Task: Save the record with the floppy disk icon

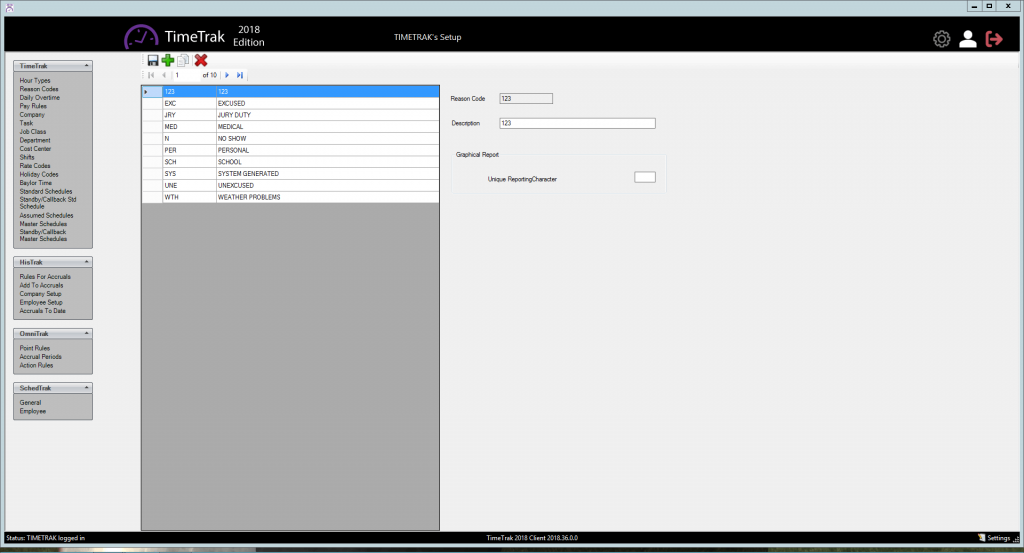Action: (x=153, y=60)
